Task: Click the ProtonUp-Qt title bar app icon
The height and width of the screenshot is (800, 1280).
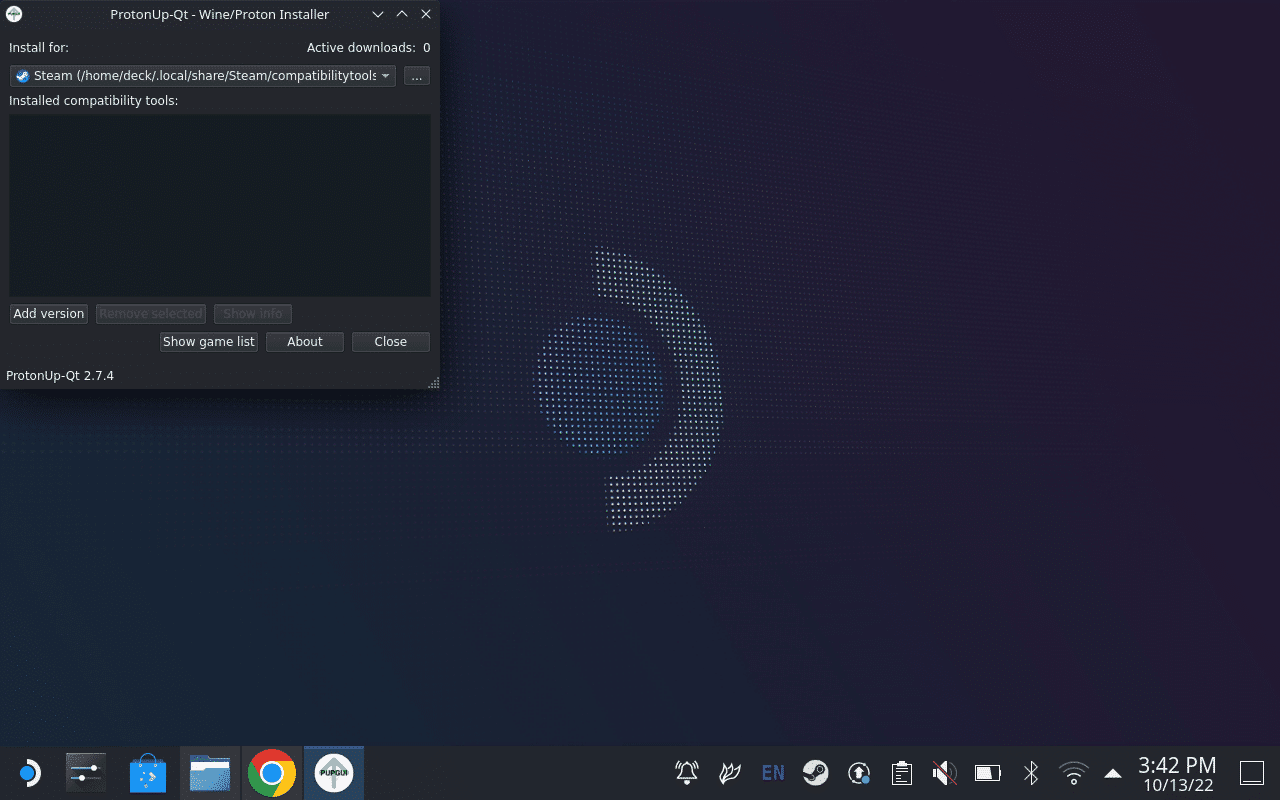Action: point(14,14)
